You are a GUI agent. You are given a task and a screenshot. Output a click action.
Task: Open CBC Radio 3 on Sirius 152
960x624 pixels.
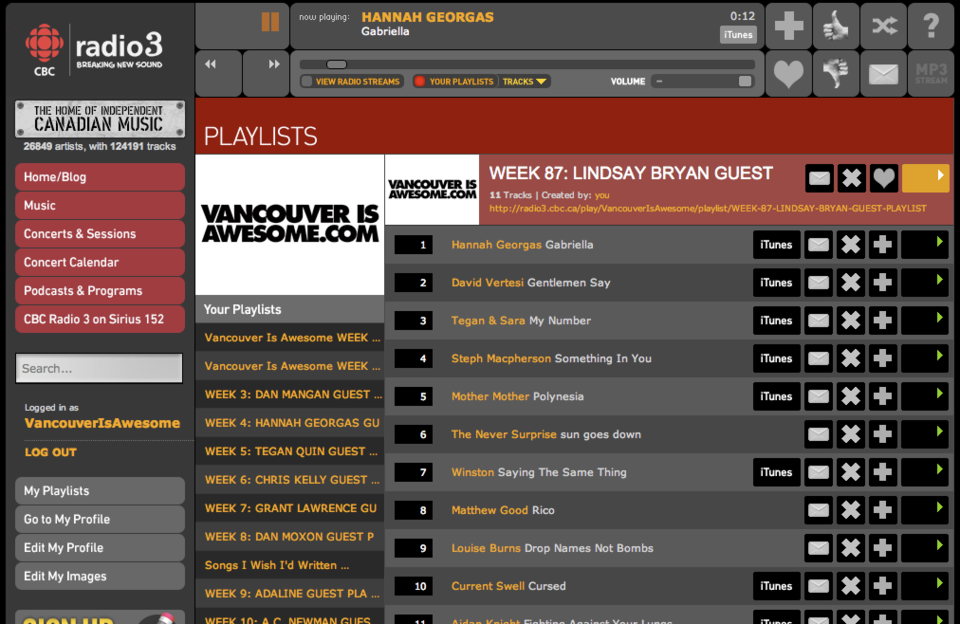100,320
